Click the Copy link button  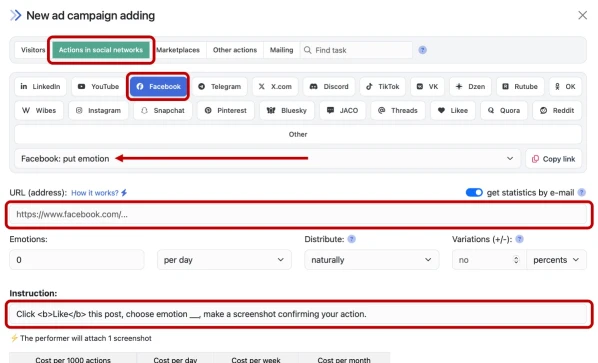pos(553,159)
